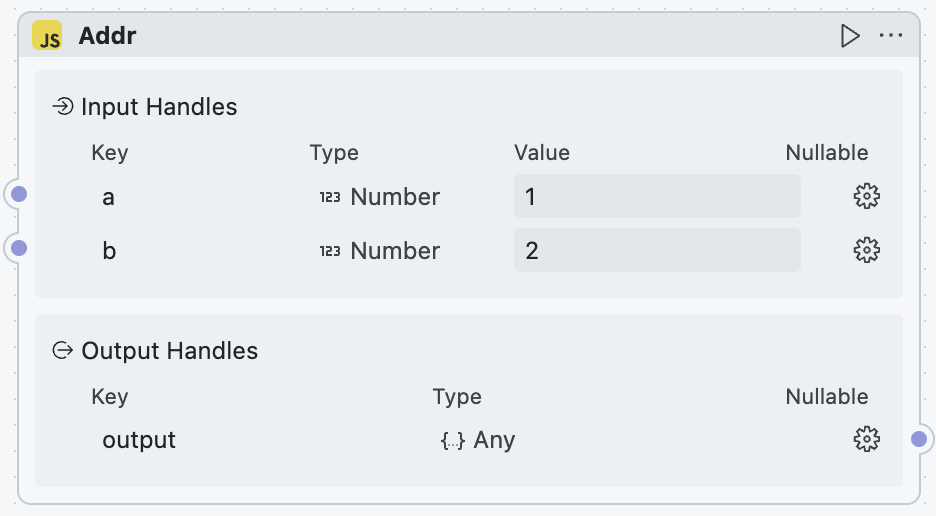Click the Addr node title
Viewport: 936px width, 516px height.
point(107,37)
